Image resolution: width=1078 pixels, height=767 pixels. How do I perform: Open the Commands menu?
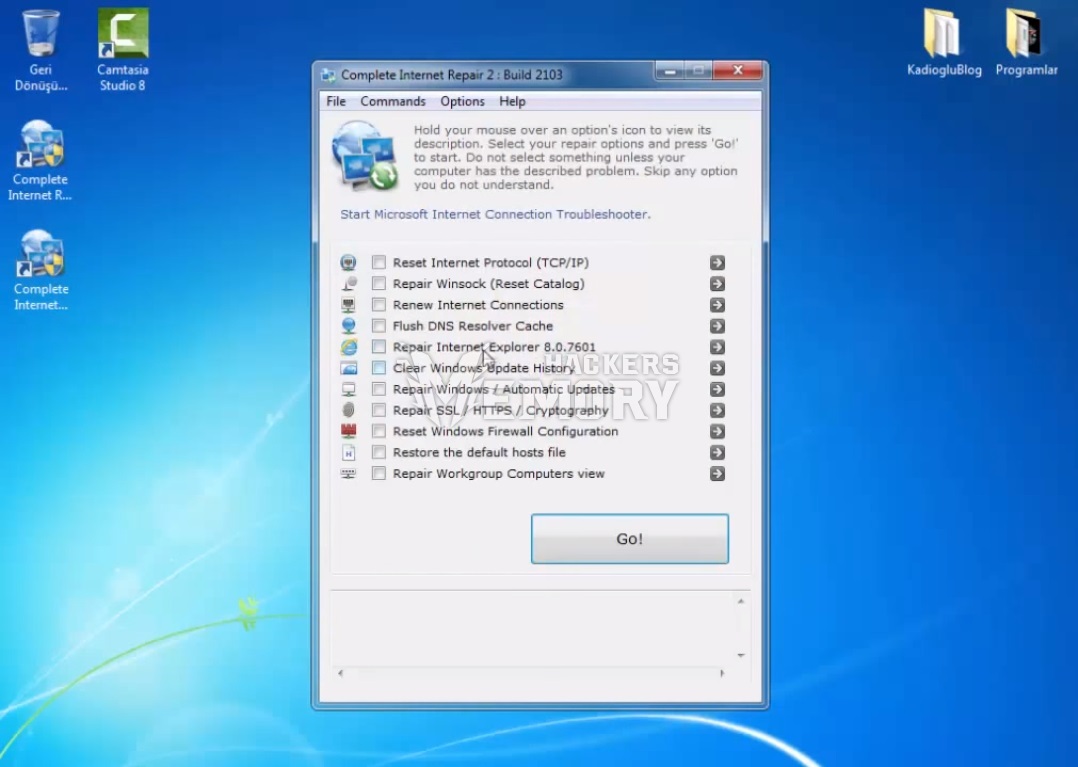pyautogui.click(x=393, y=101)
